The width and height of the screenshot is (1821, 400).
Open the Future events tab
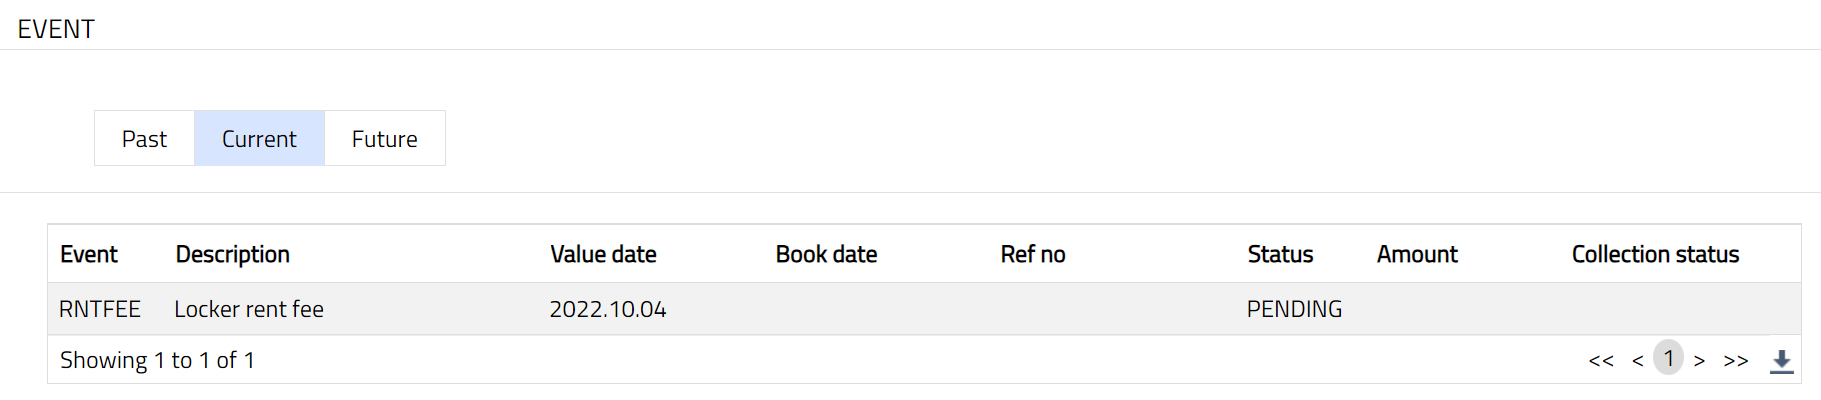pos(384,139)
